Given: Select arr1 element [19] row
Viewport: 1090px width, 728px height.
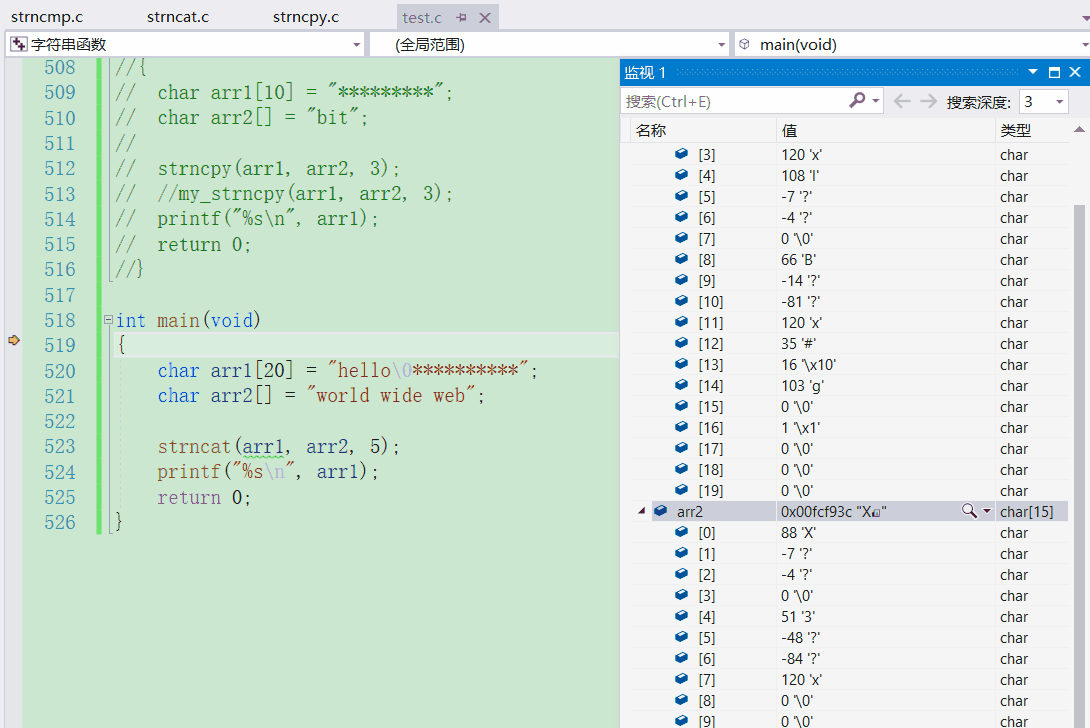Looking at the screenshot, I should 848,490.
